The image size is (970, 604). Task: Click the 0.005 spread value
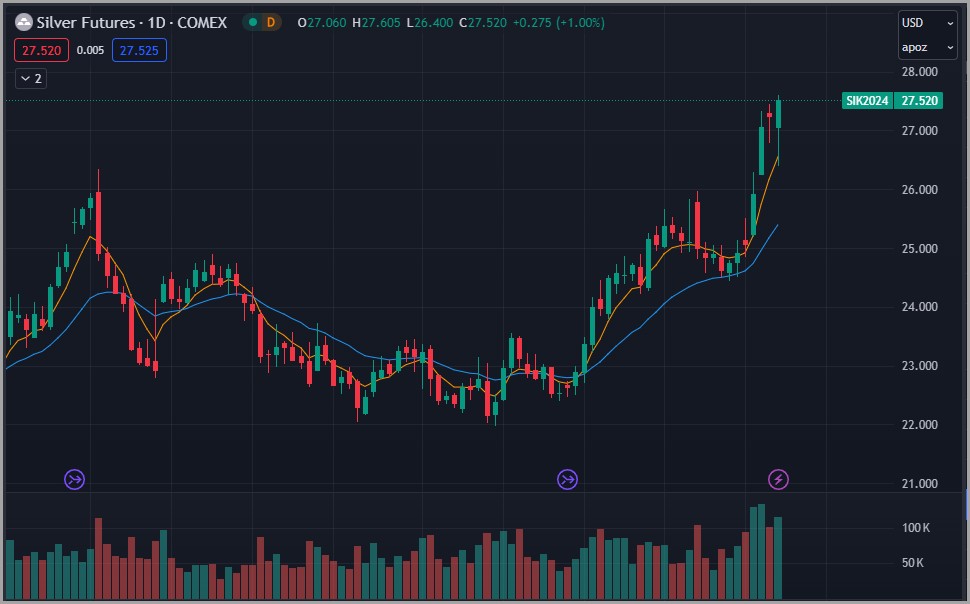[x=90, y=51]
